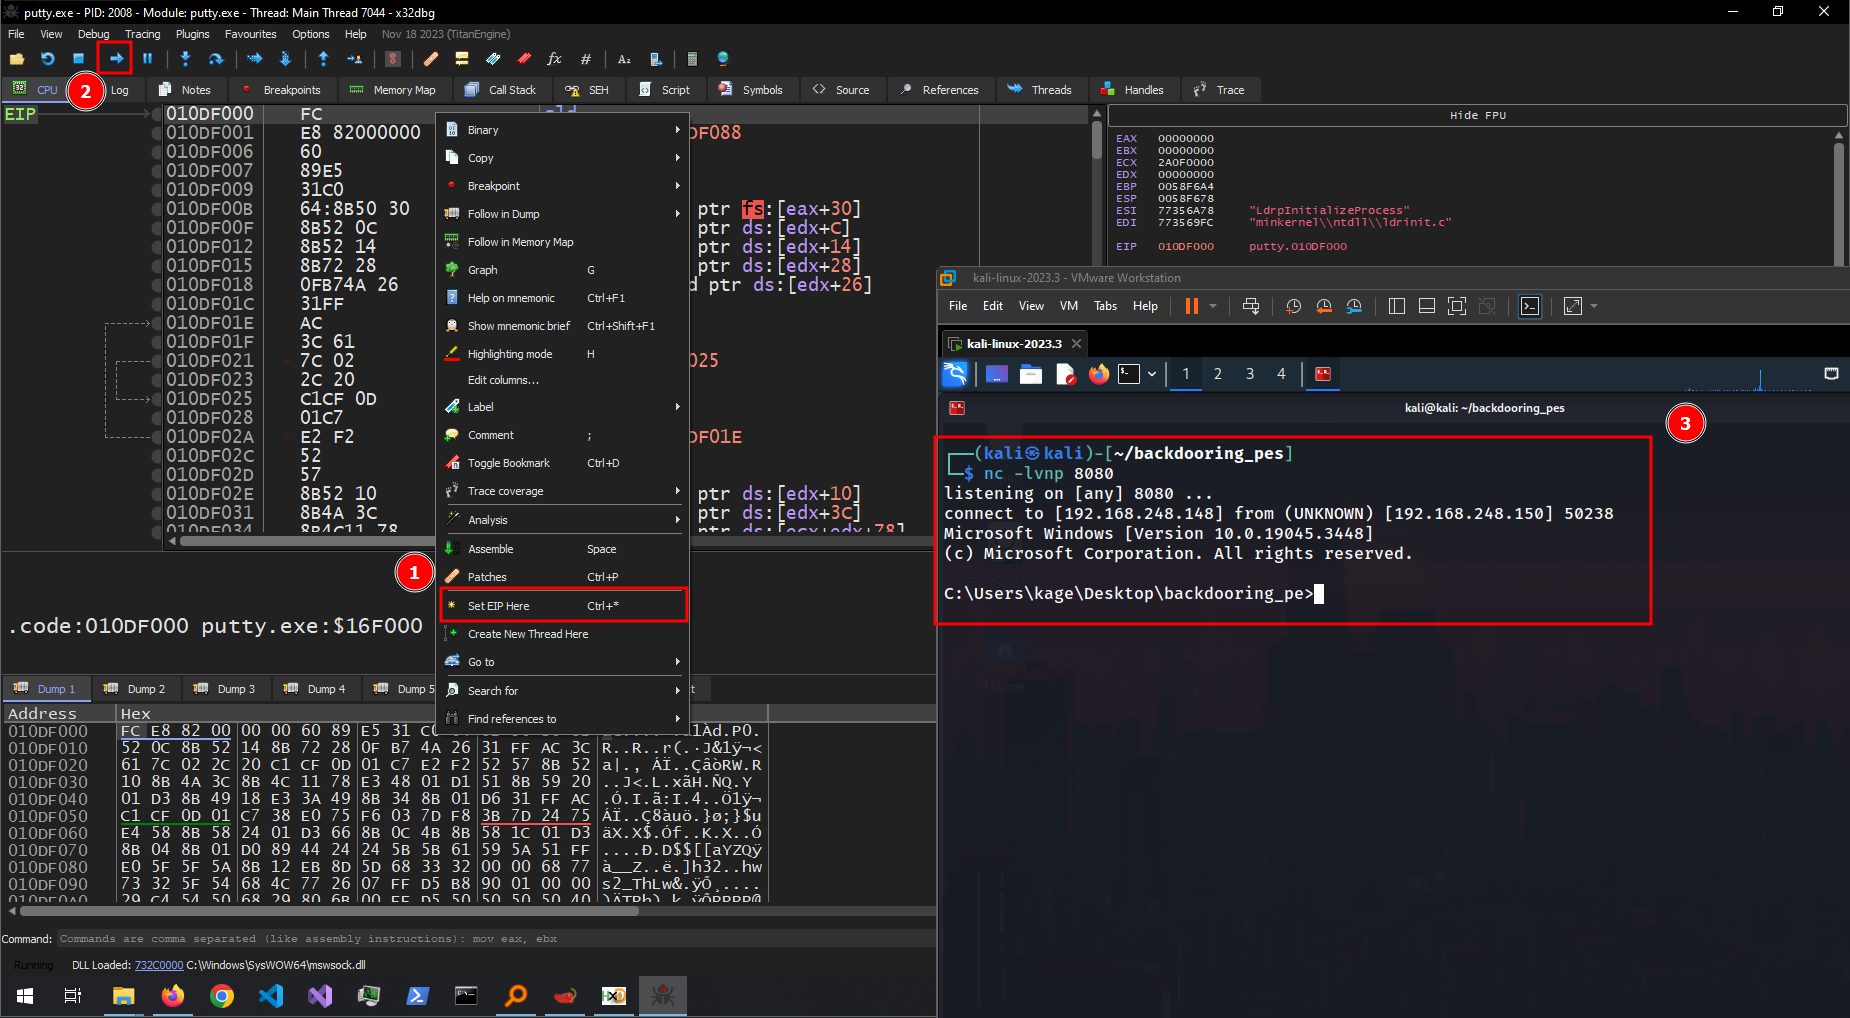Image resolution: width=1850 pixels, height=1018 pixels.
Task: Click the x32dbg Command input field
Action: coord(496,939)
